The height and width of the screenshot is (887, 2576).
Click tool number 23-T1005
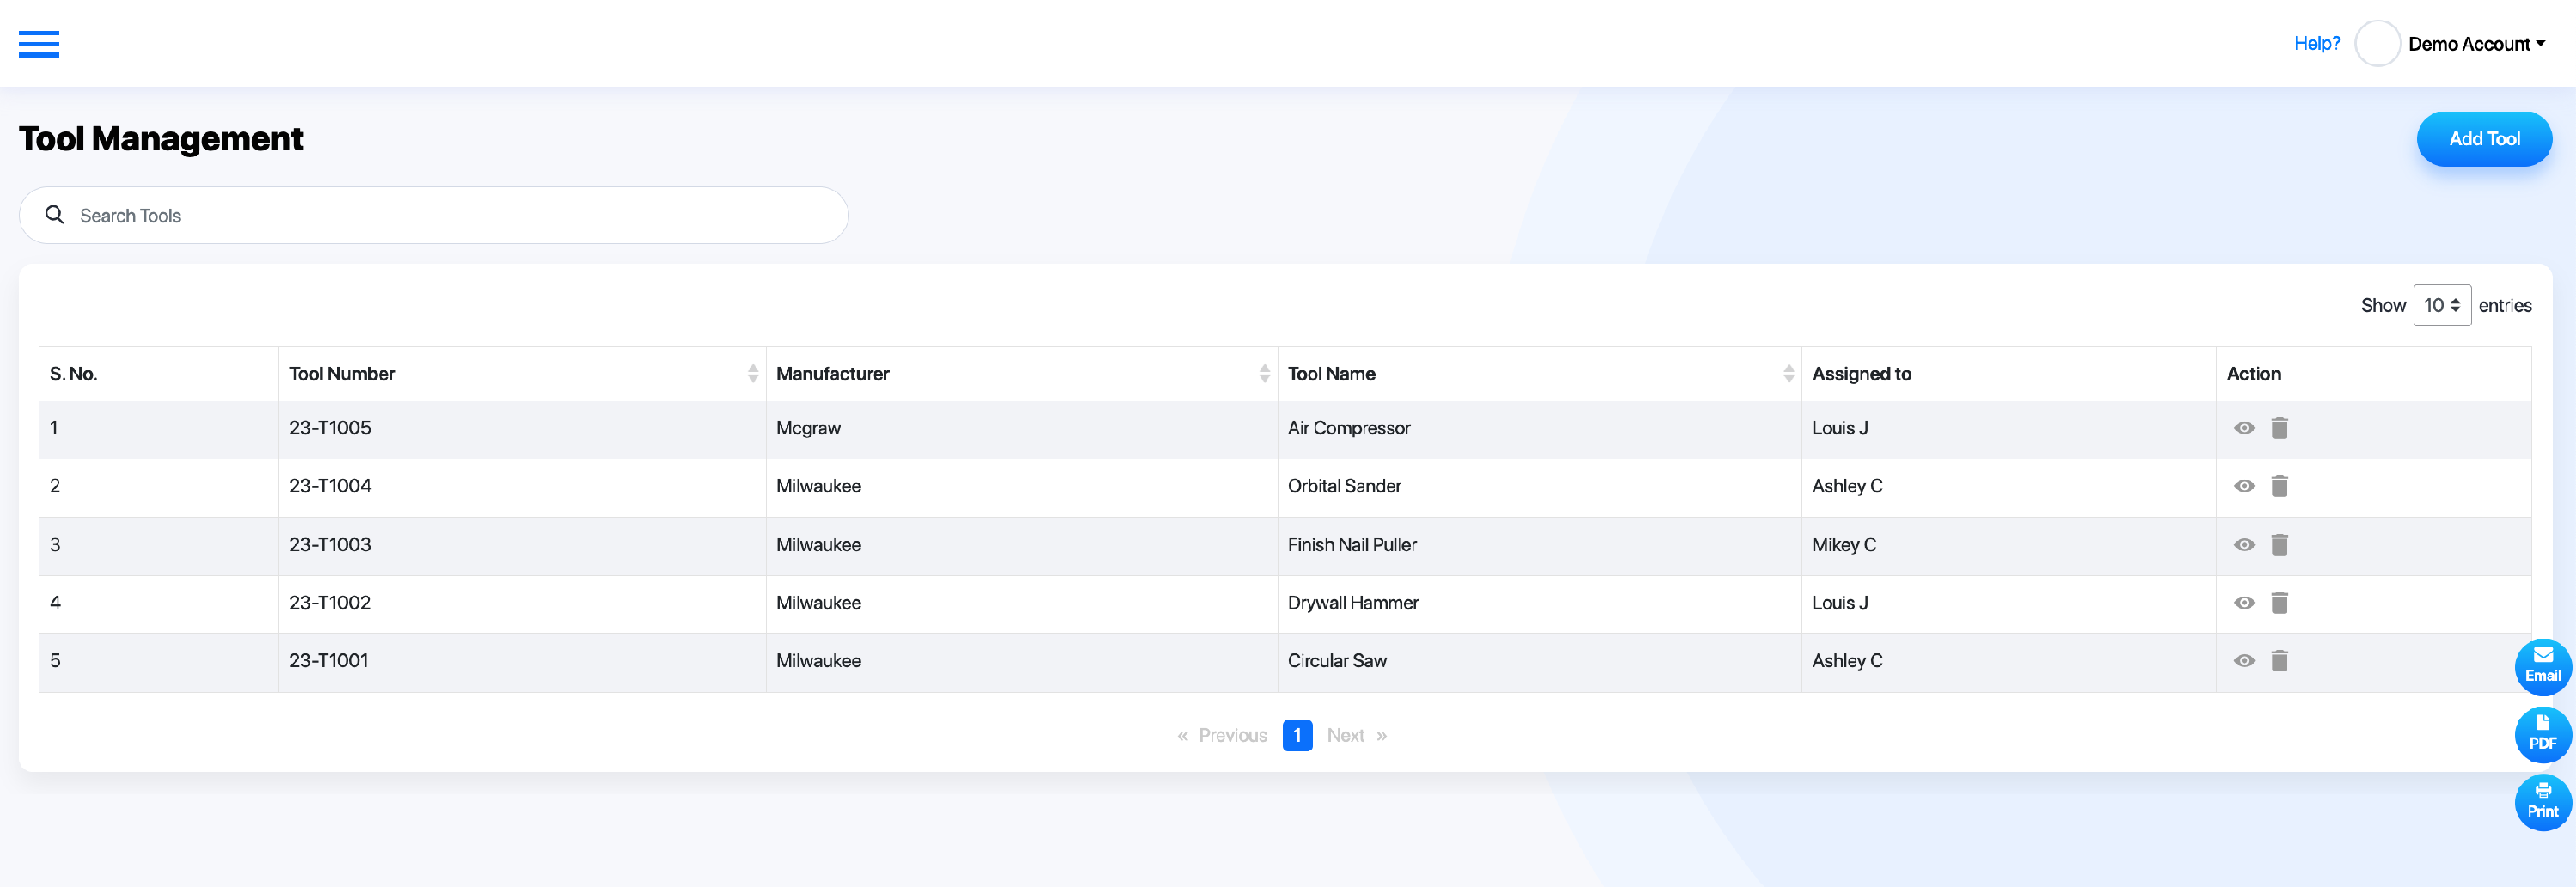330,428
